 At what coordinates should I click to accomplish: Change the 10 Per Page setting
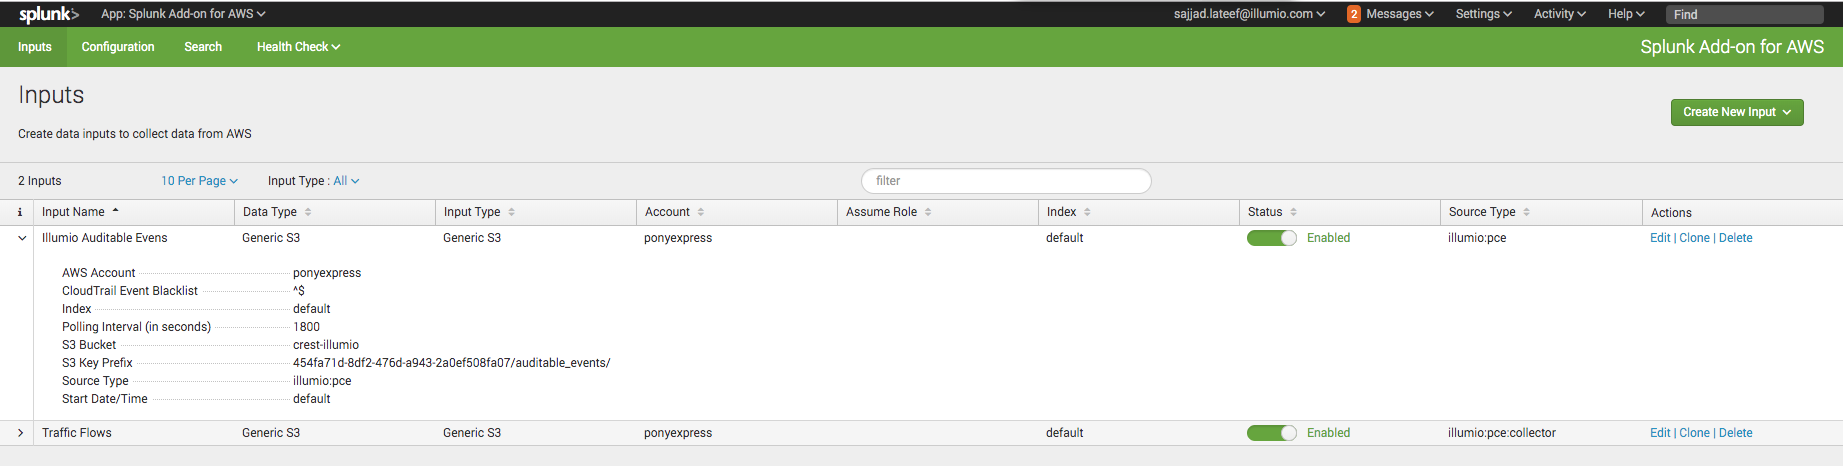pos(199,181)
